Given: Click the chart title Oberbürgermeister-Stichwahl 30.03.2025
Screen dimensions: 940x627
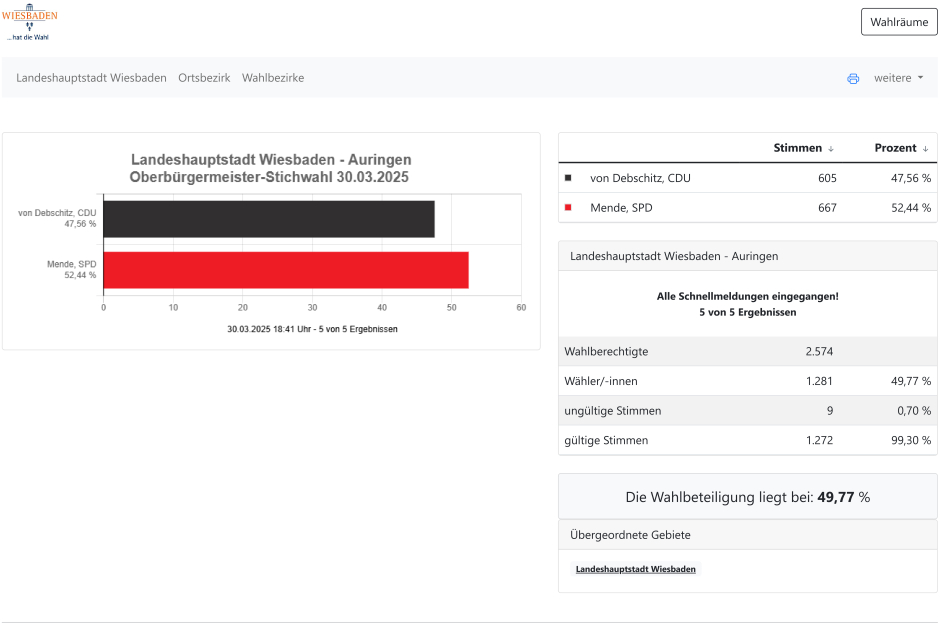Looking at the screenshot, I should [270, 177].
